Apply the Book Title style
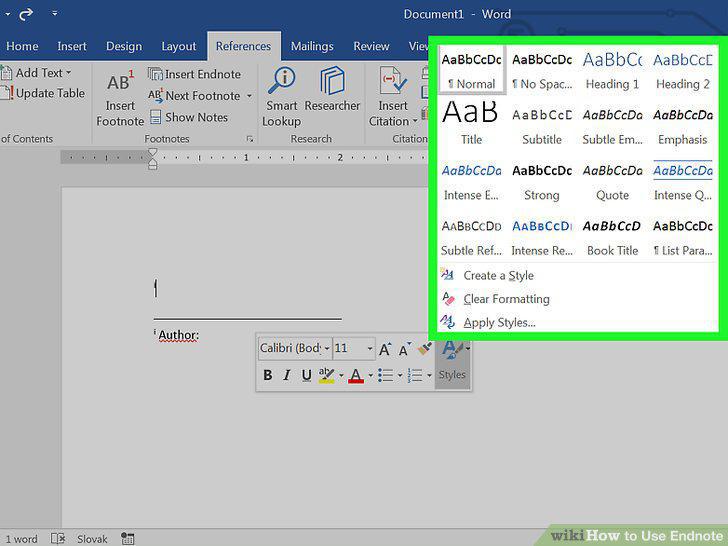The image size is (728, 546). coord(612,237)
